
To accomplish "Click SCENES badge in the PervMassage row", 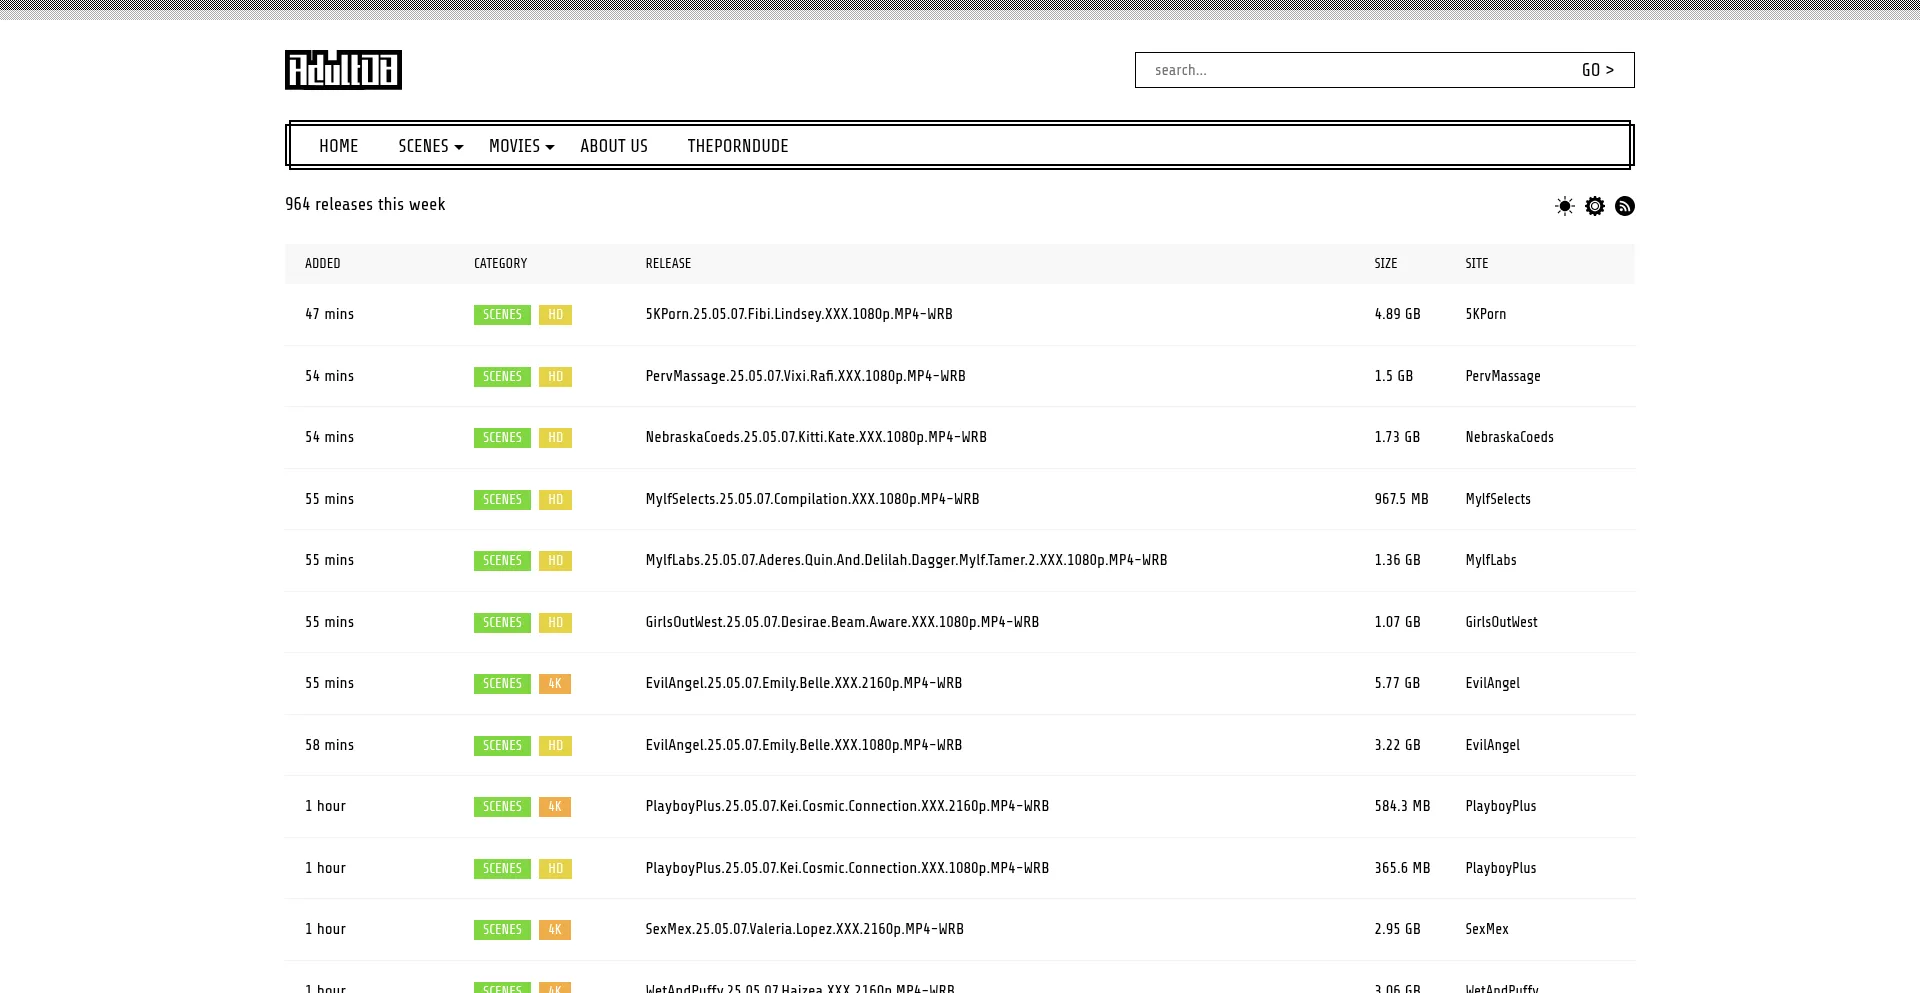I will (x=502, y=376).
